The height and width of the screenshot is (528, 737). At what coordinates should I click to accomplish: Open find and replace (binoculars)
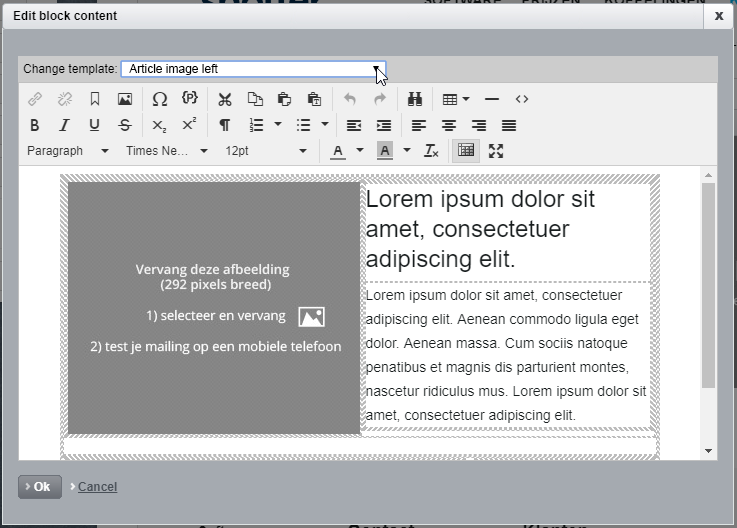[x=415, y=99]
